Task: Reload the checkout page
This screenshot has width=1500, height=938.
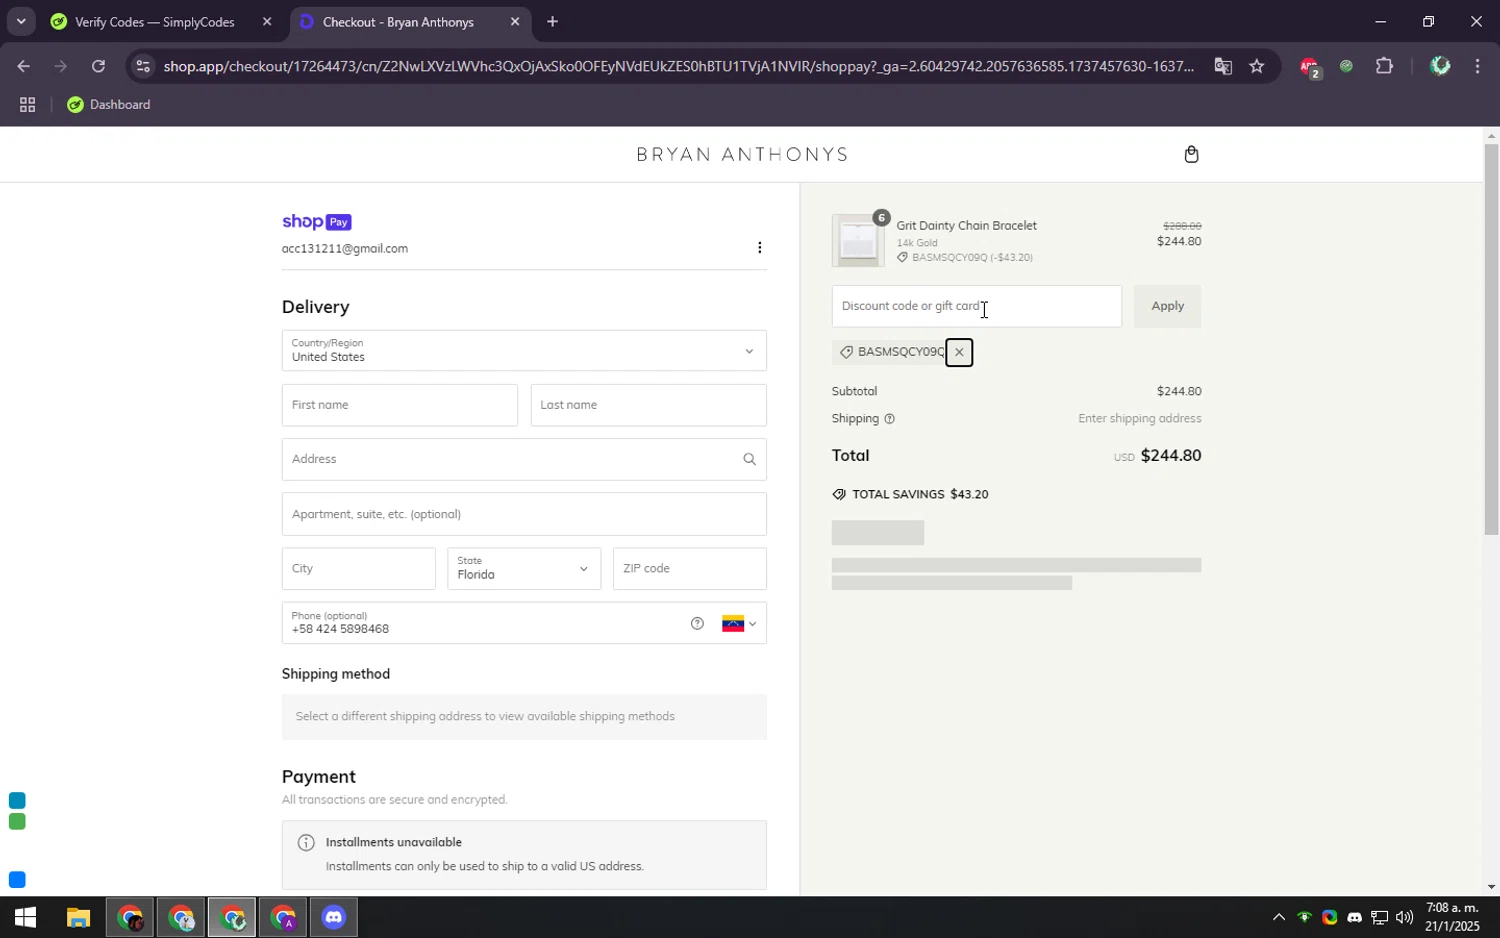Action: (98, 67)
